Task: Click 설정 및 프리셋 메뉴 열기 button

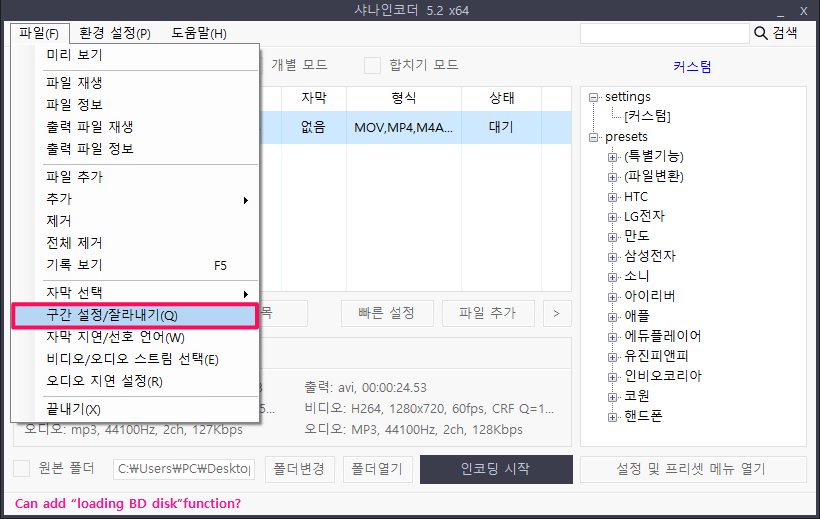Action: 693,469
